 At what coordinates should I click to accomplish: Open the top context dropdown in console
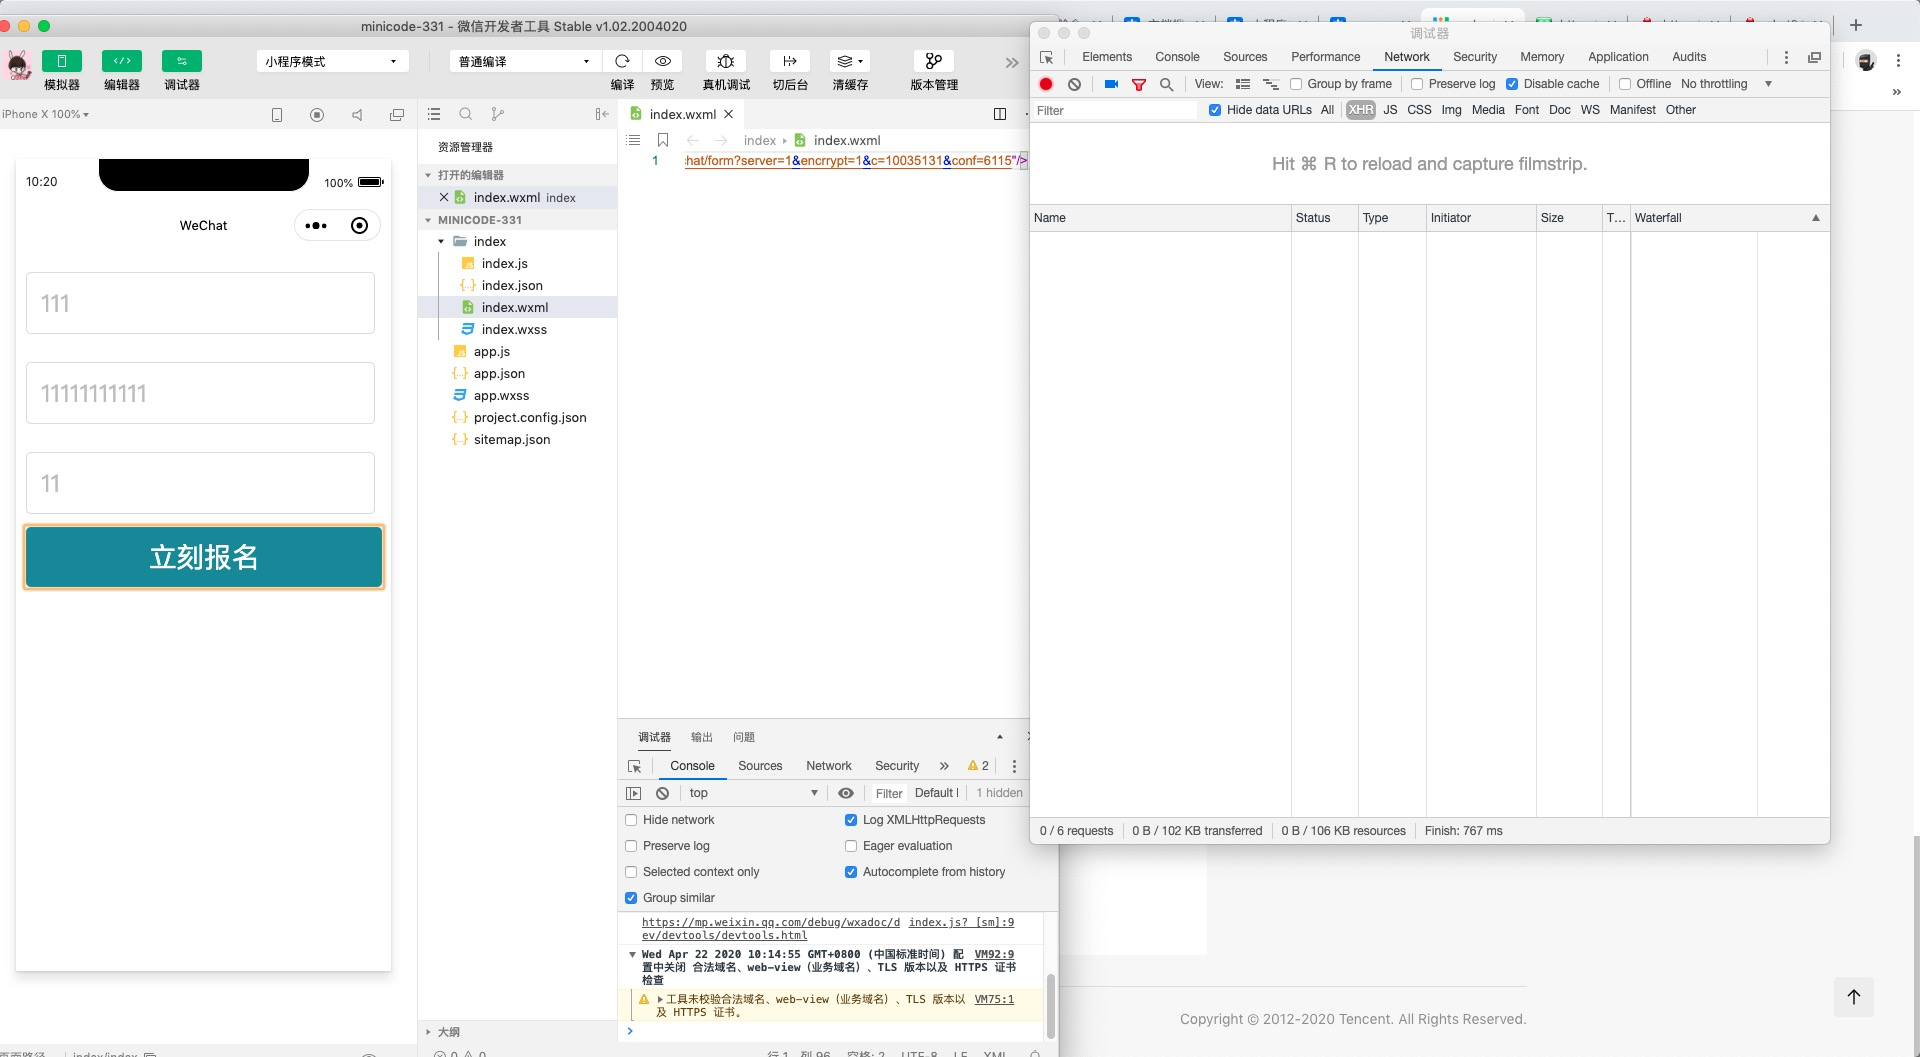point(753,793)
